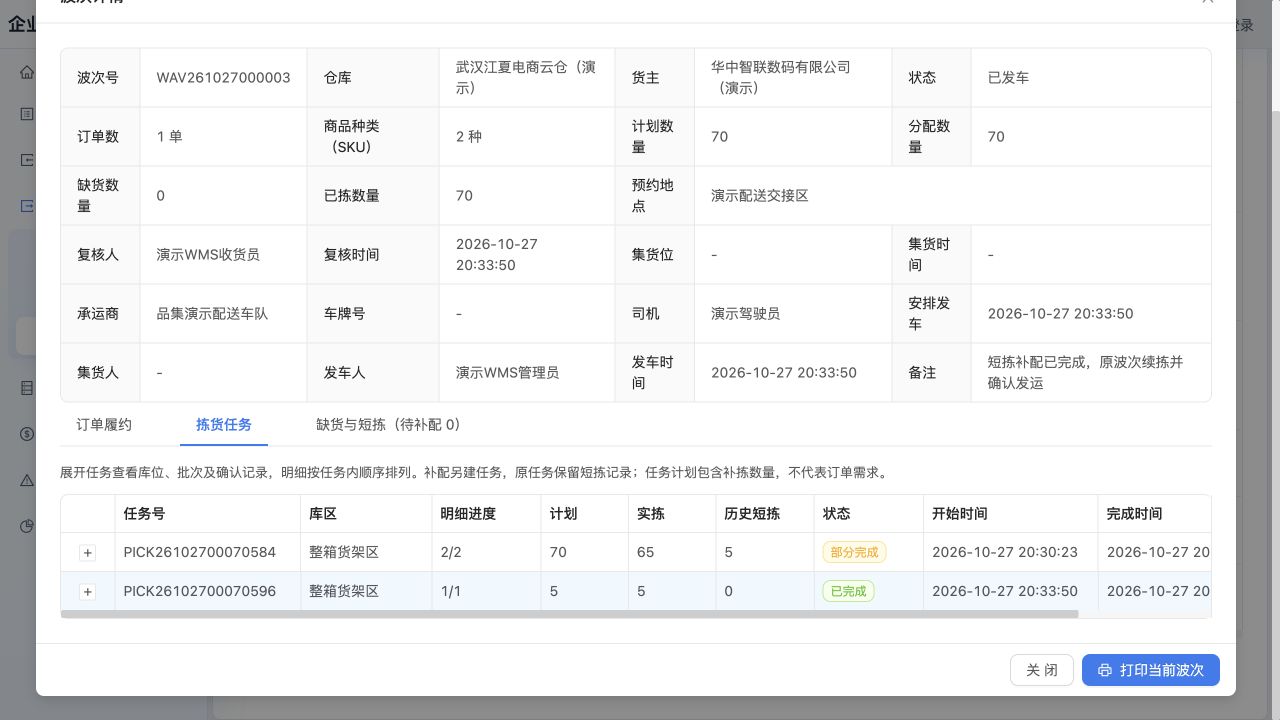
Task: Click warehouse name 武汉江夏电商云仓（演示）
Action: (526, 78)
